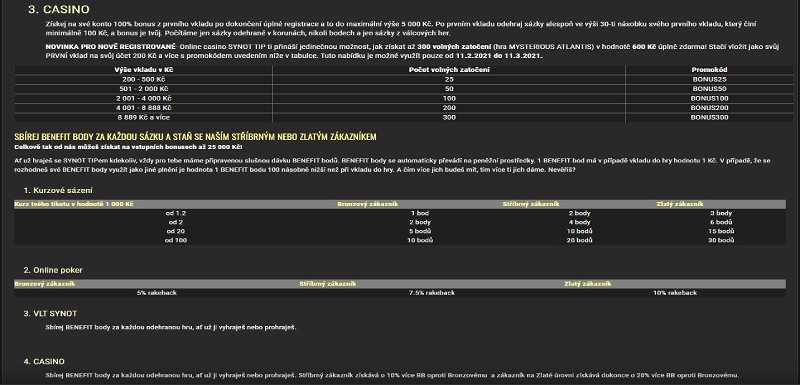Click the "Kurz tvého tiketu v hodnotě 1 000 Kč" header
Image resolution: width=800 pixels, height=385 pixels.
74,204
